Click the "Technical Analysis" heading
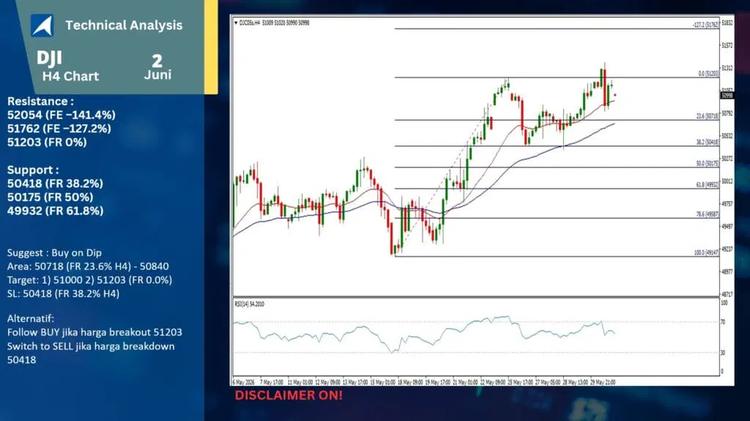 [x=124, y=25]
